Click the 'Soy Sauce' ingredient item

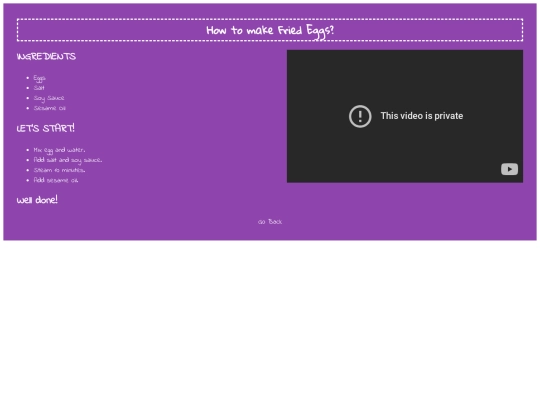[x=49, y=98]
